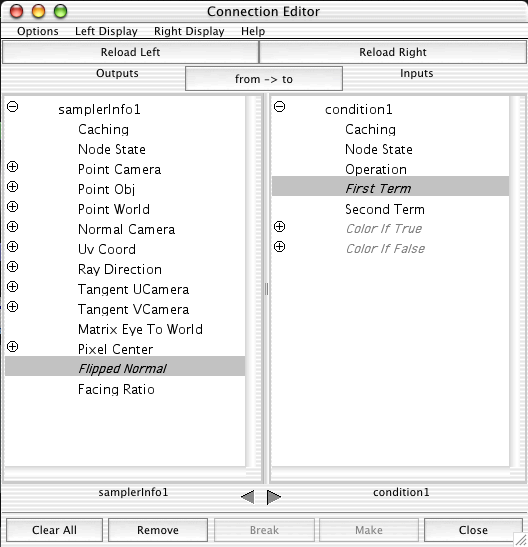Expand Color If False attribute

click(x=279, y=247)
